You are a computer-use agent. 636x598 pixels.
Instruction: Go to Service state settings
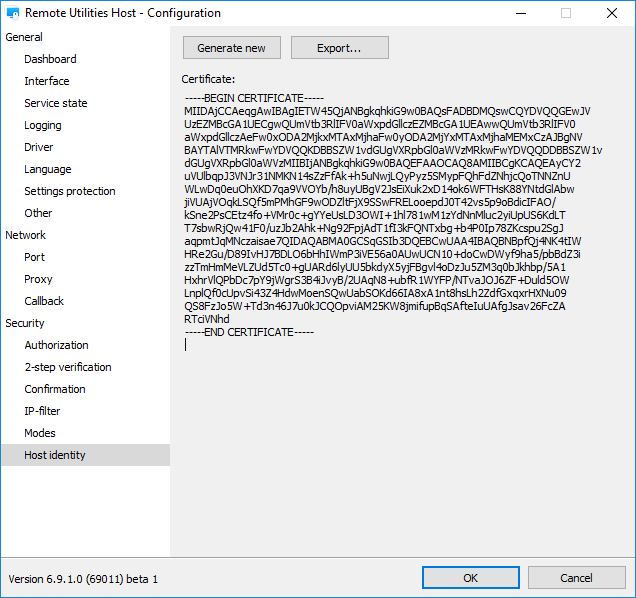click(x=56, y=103)
